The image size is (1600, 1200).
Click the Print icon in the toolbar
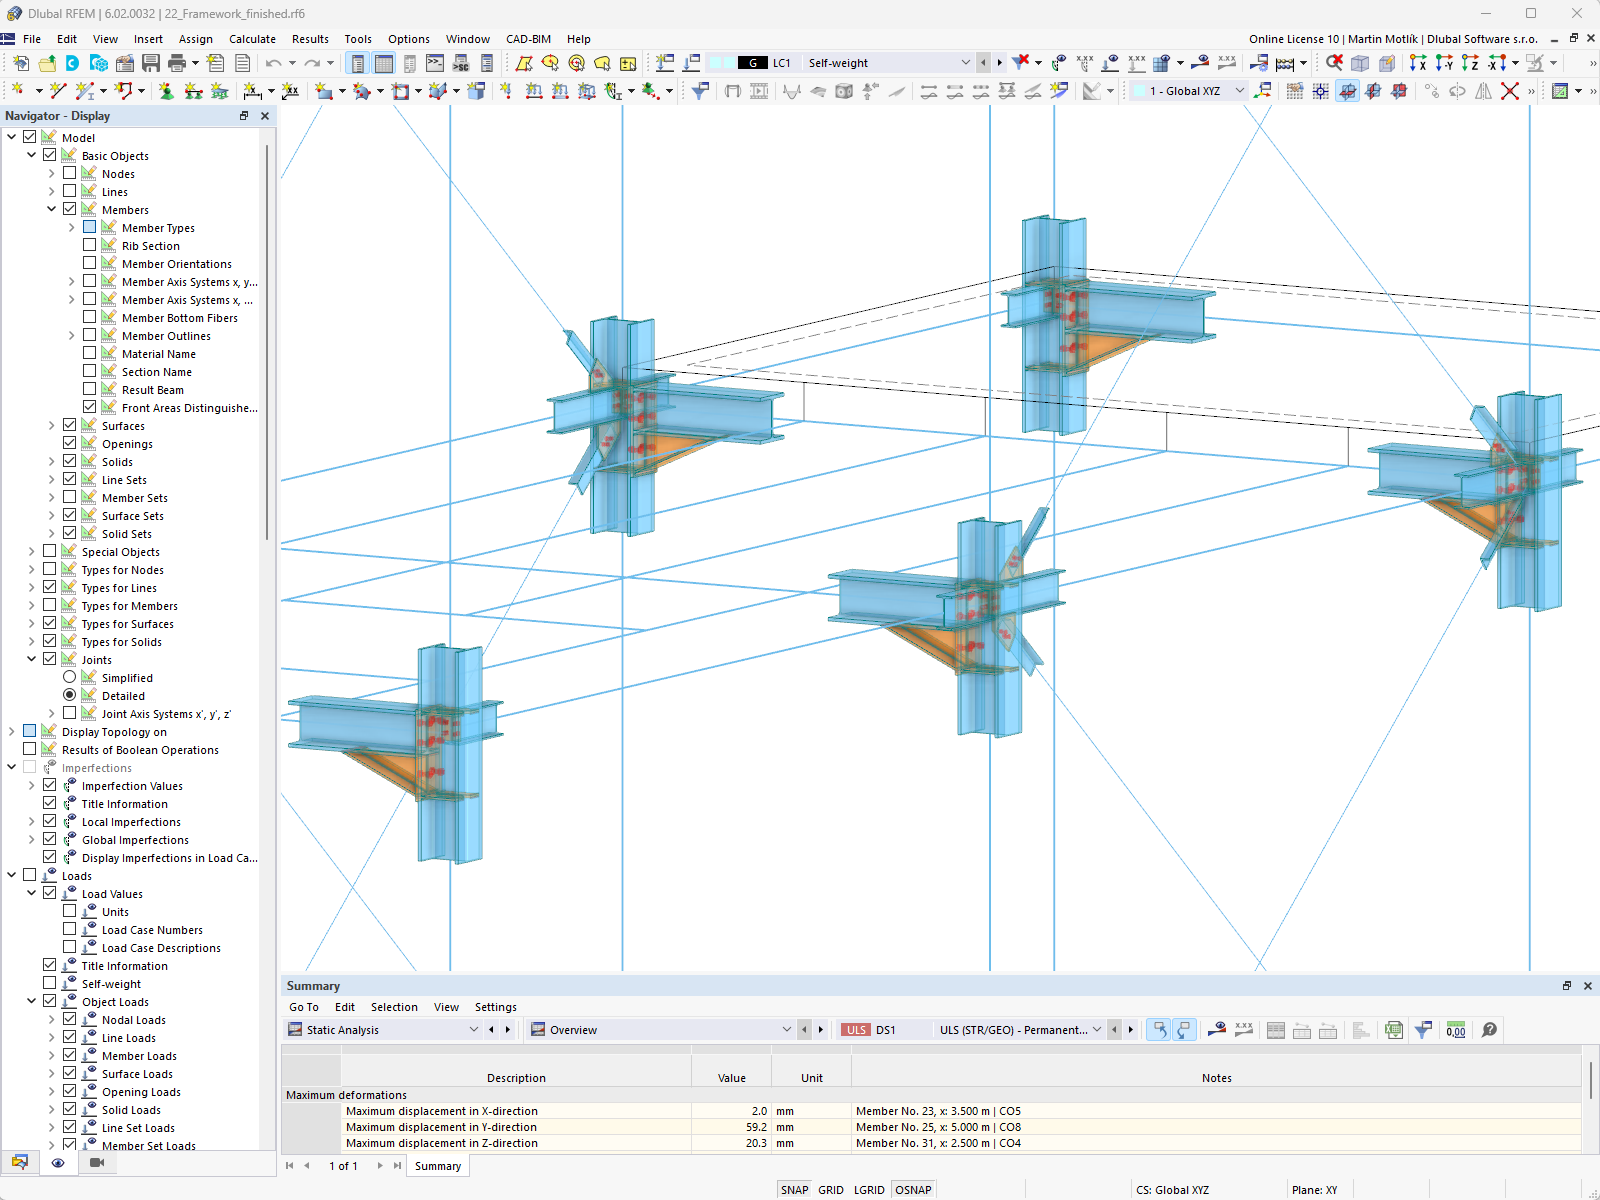pos(177,63)
